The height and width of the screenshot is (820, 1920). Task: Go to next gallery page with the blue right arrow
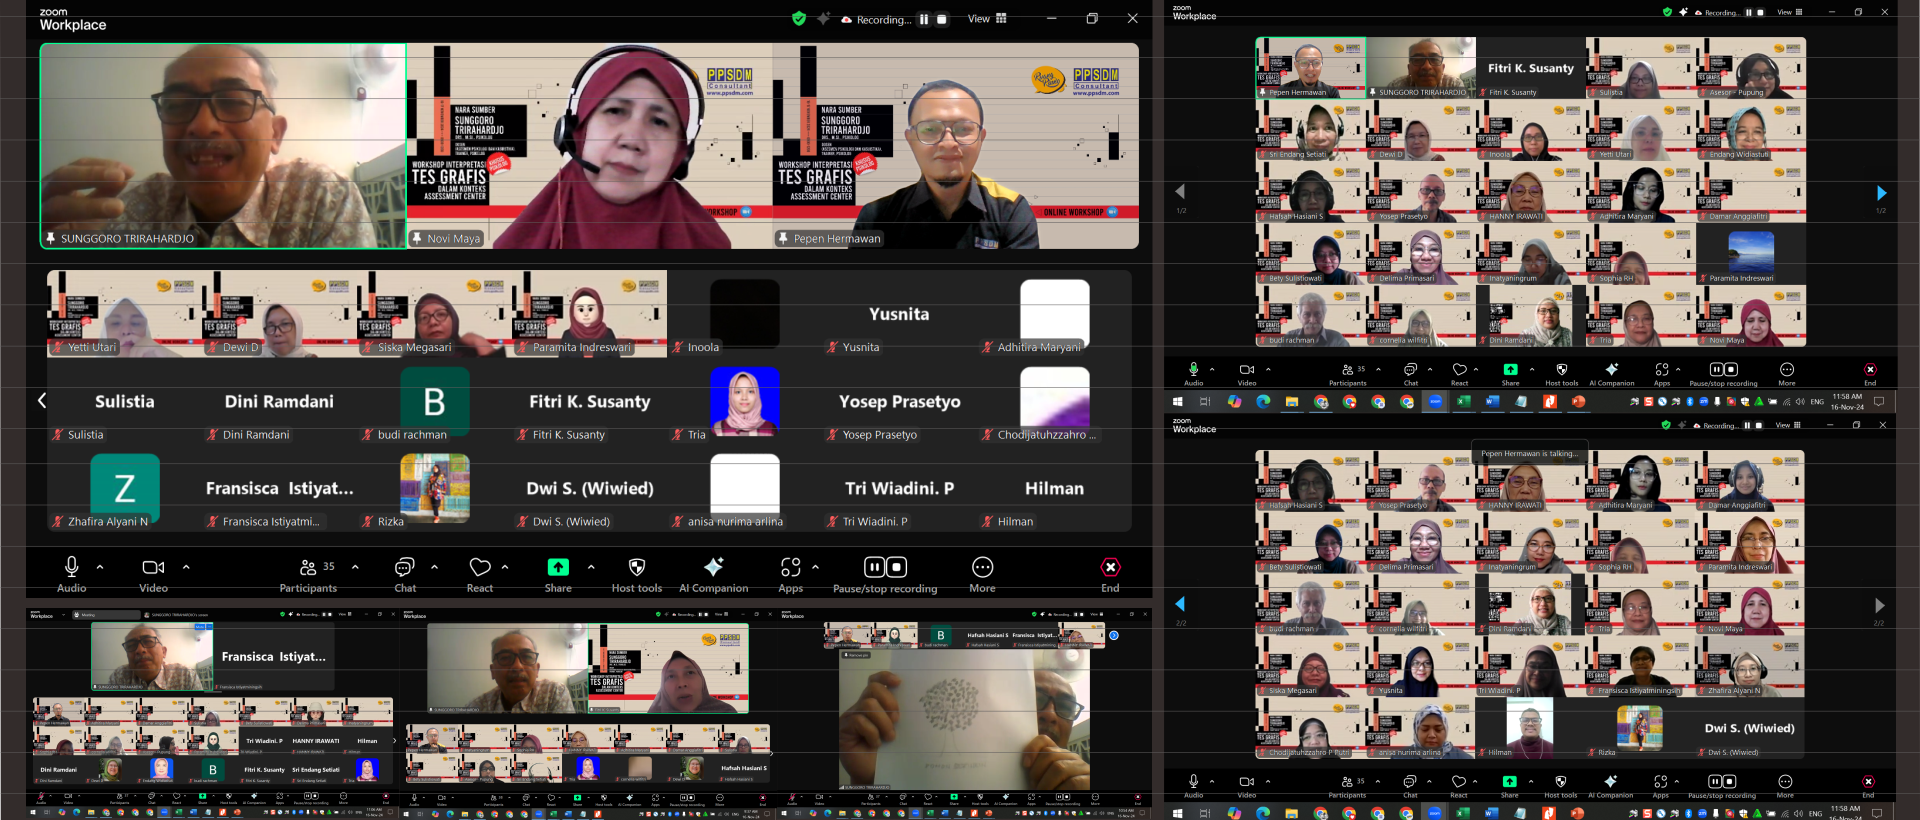pyautogui.click(x=1881, y=193)
